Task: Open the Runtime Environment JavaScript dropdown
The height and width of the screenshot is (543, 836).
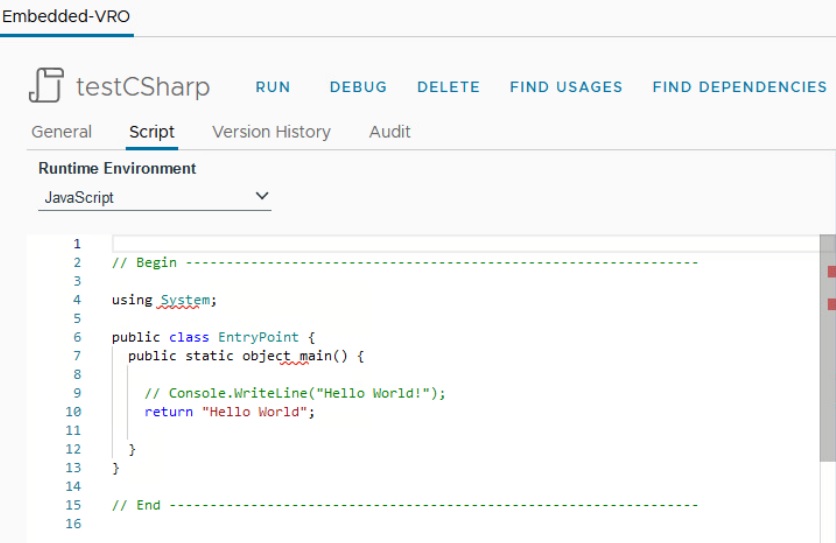Action: point(155,197)
